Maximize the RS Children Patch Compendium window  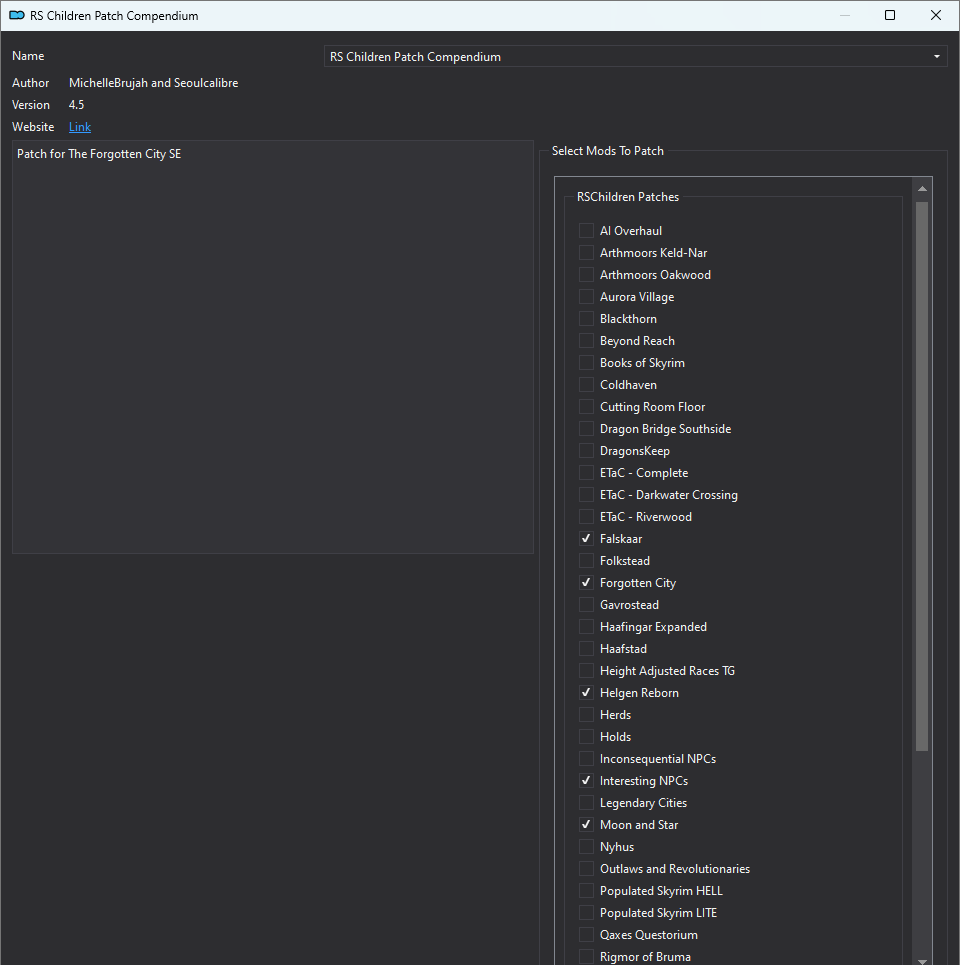coord(890,15)
